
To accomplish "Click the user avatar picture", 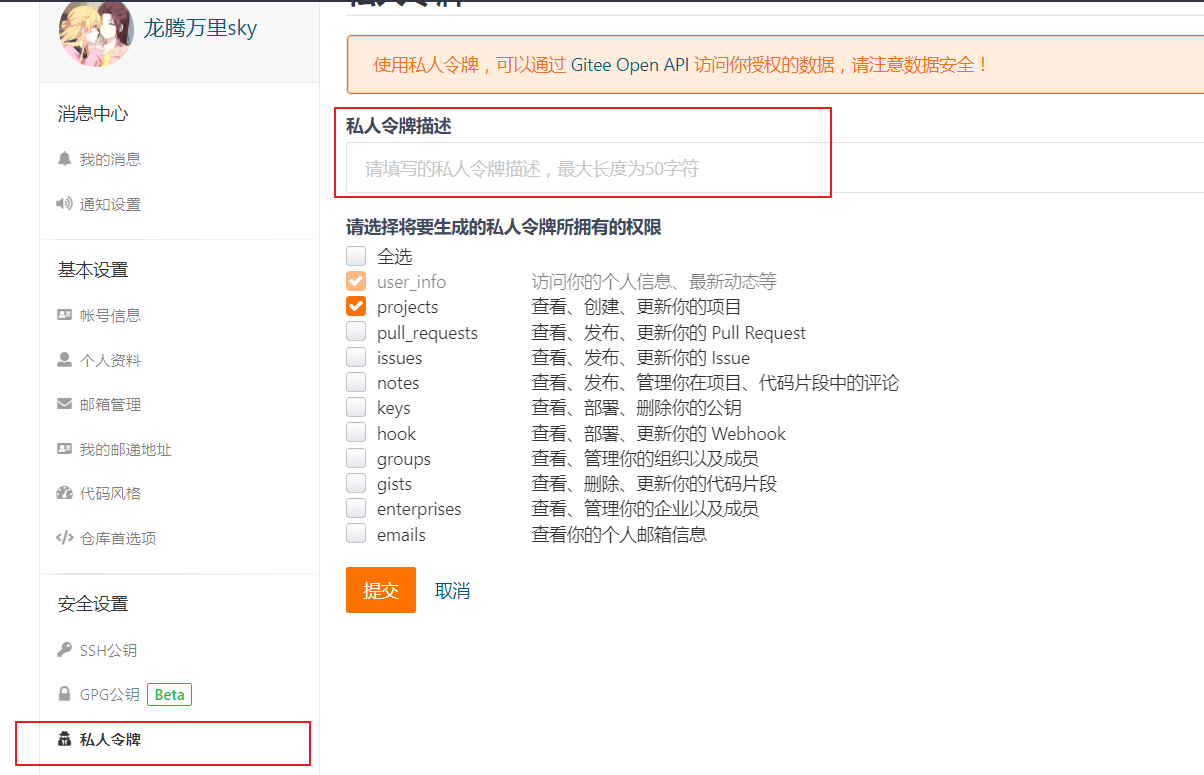I will coord(96,32).
